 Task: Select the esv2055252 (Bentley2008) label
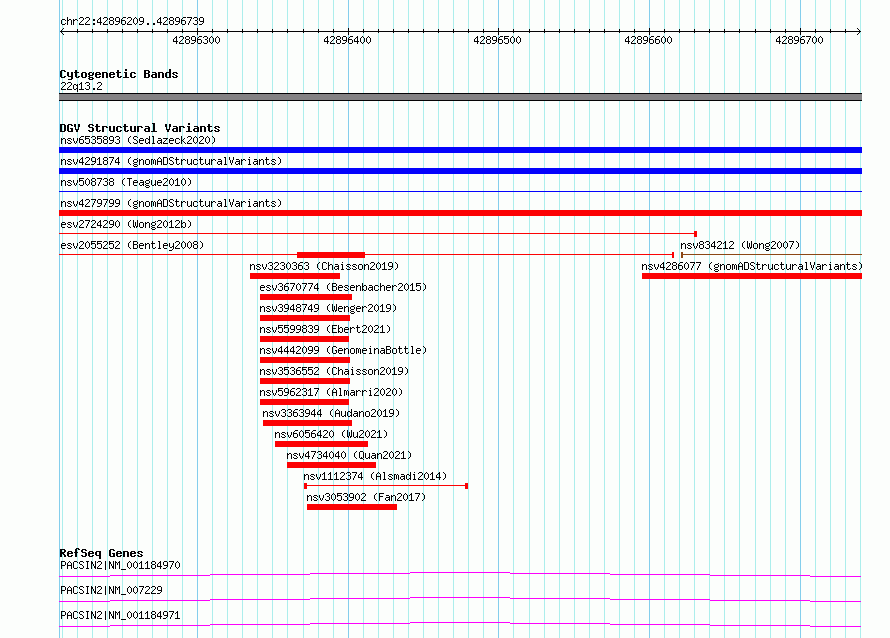[x=132, y=245]
